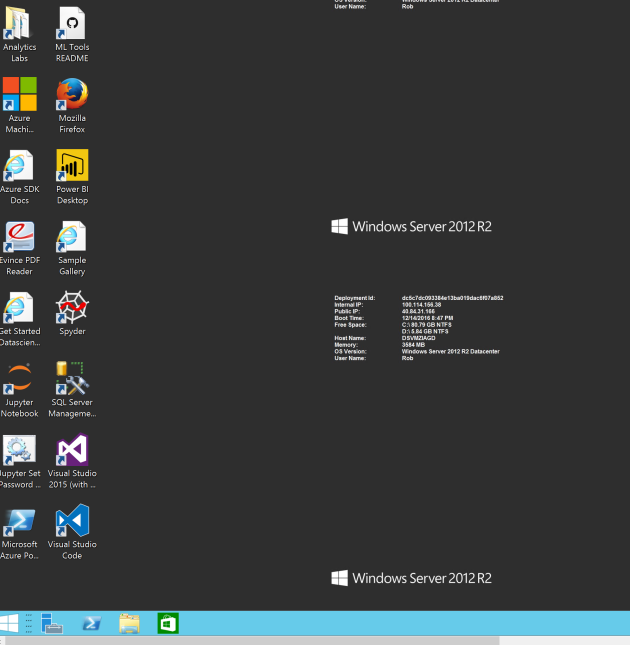Launch Visual Studio Code
The height and width of the screenshot is (645, 630).
(x=72, y=521)
